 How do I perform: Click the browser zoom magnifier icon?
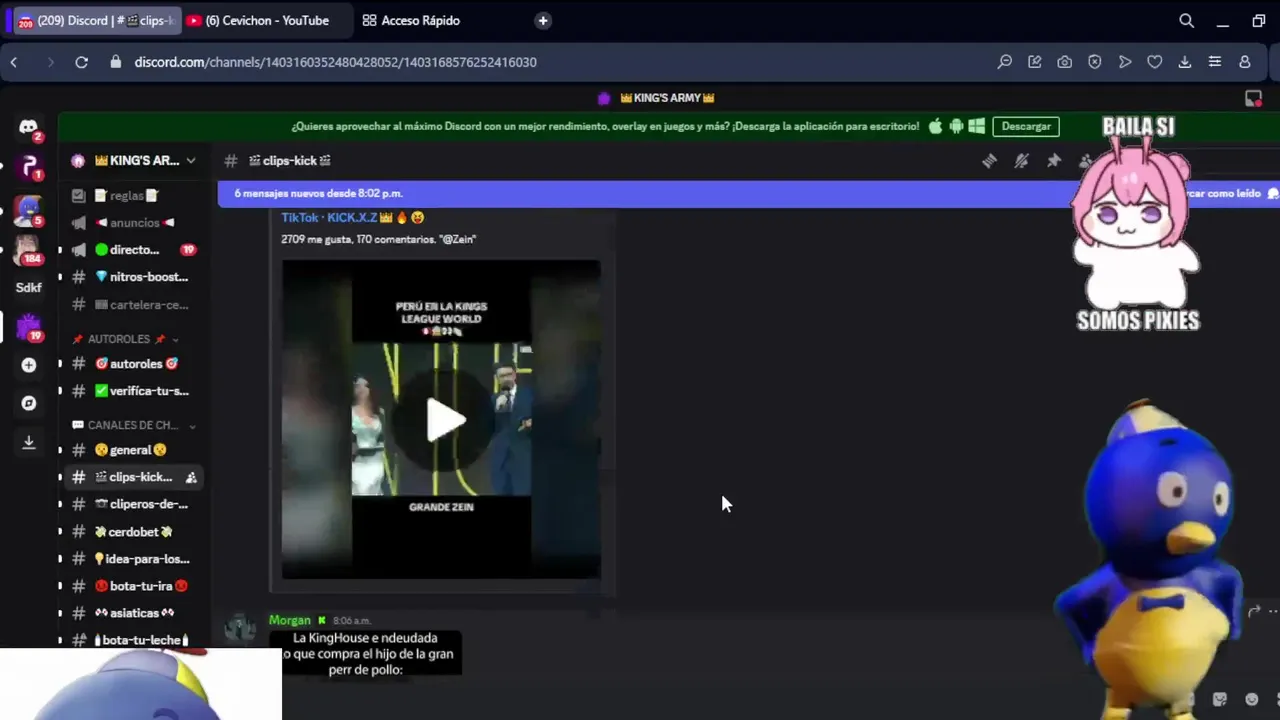[1004, 62]
